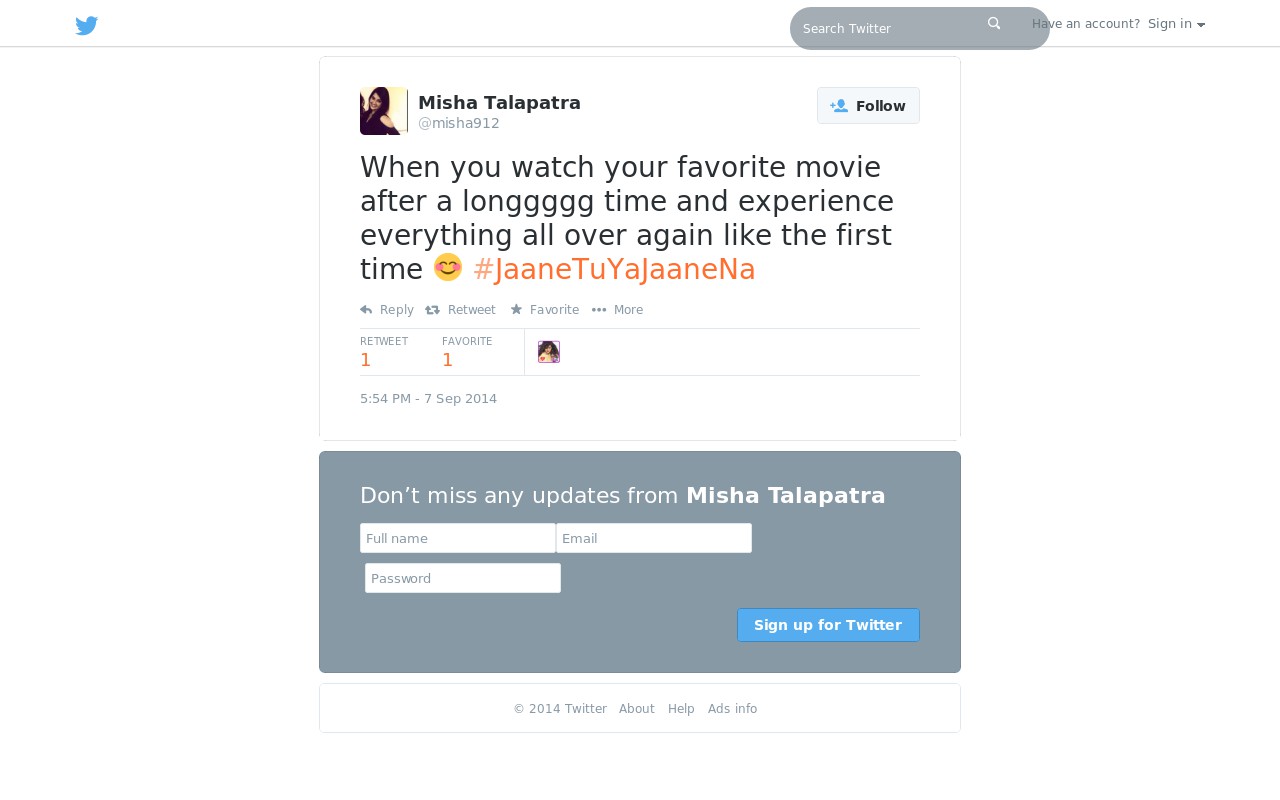Focus the Password field
The width and height of the screenshot is (1280, 800).
click(x=463, y=578)
